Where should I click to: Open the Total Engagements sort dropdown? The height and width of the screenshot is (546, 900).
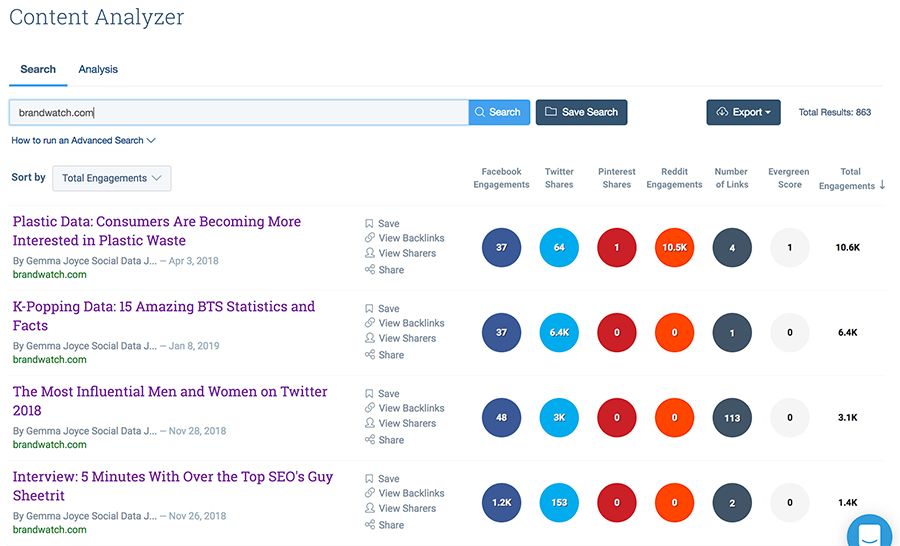111,178
